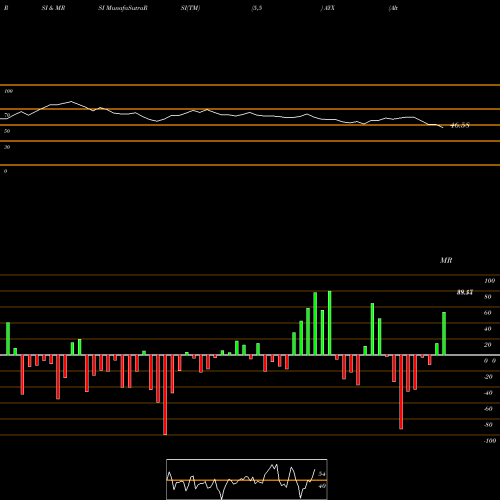
Task: Click the 50 label on the RSI axis
Action: 7,131
